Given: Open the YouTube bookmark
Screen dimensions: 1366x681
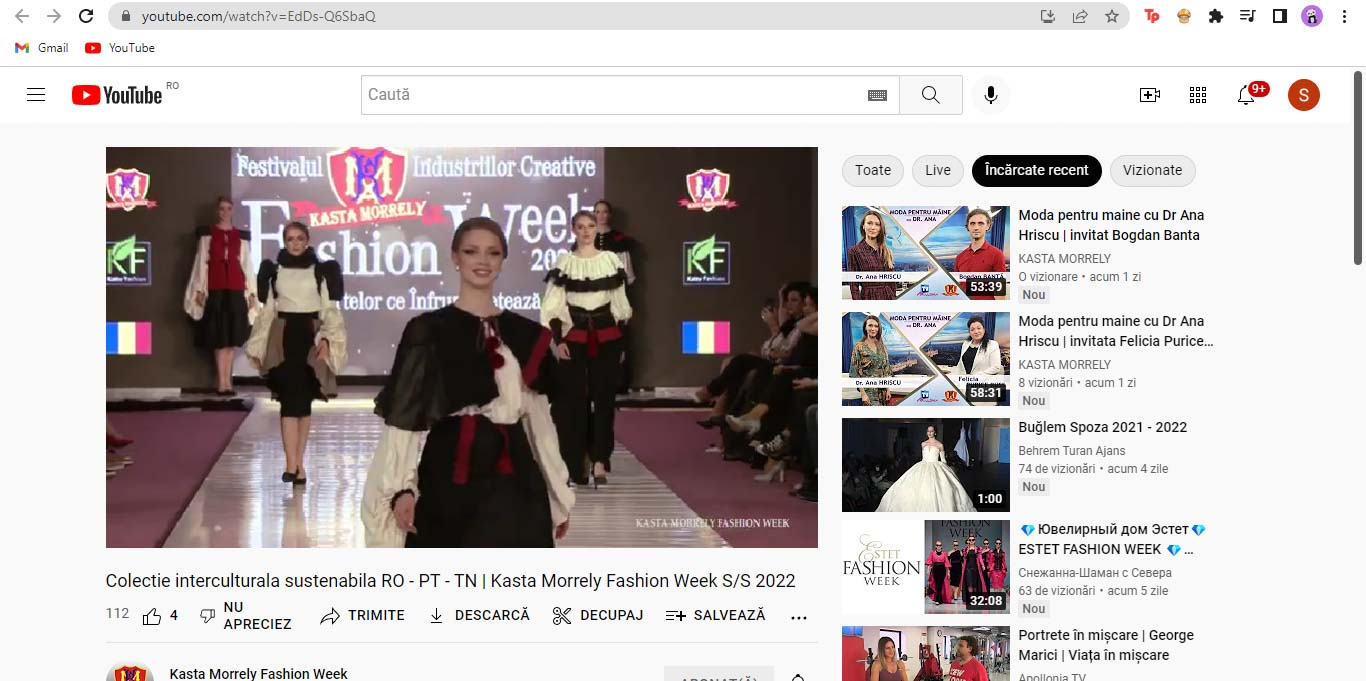Looking at the screenshot, I should click(x=120, y=48).
